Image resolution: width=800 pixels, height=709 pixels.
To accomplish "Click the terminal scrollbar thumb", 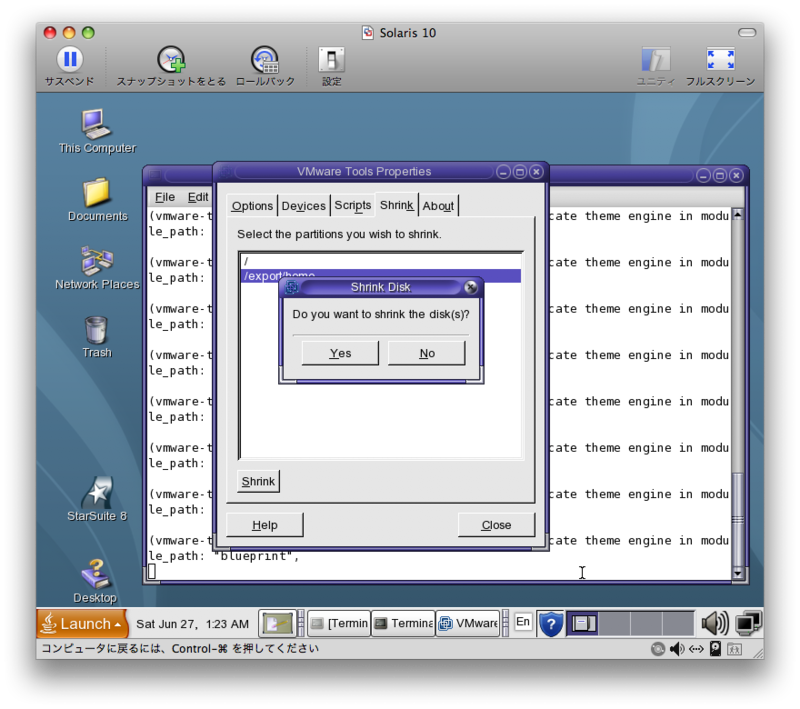I will pyautogui.click(x=737, y=519).
